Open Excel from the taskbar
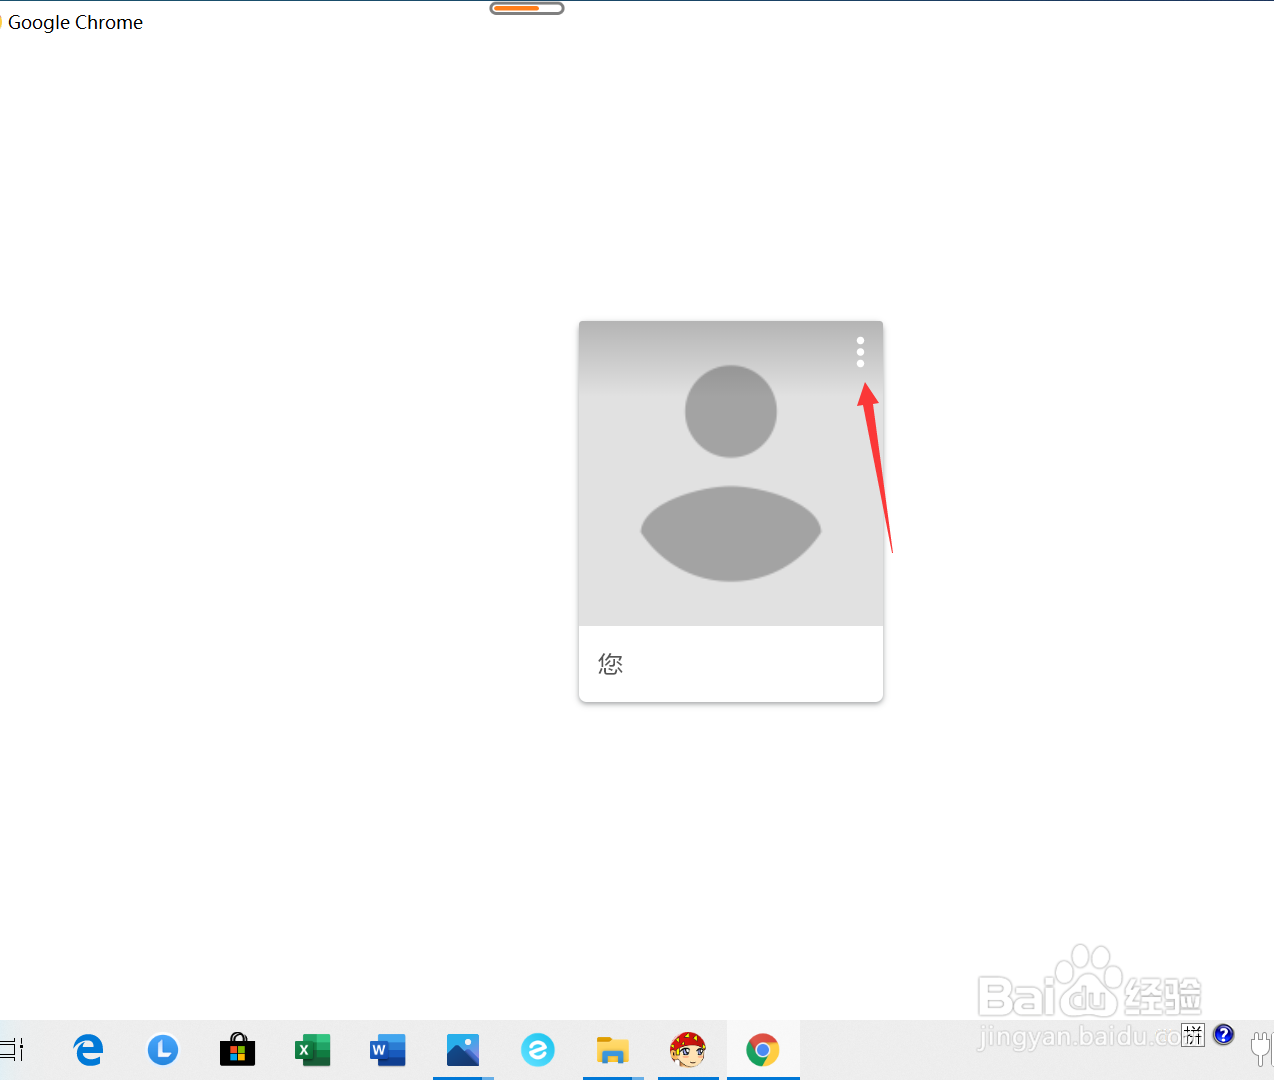This screenshot has height=1080, width=1274. (x=313, y=1050)
